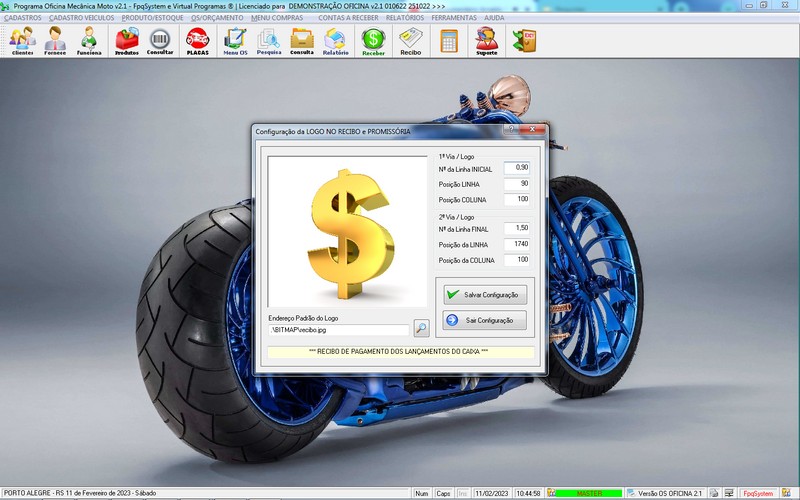Click the Versão OS OFICINA 2.1 status text
The image size is (800, 500).
[x=669, y=493]
